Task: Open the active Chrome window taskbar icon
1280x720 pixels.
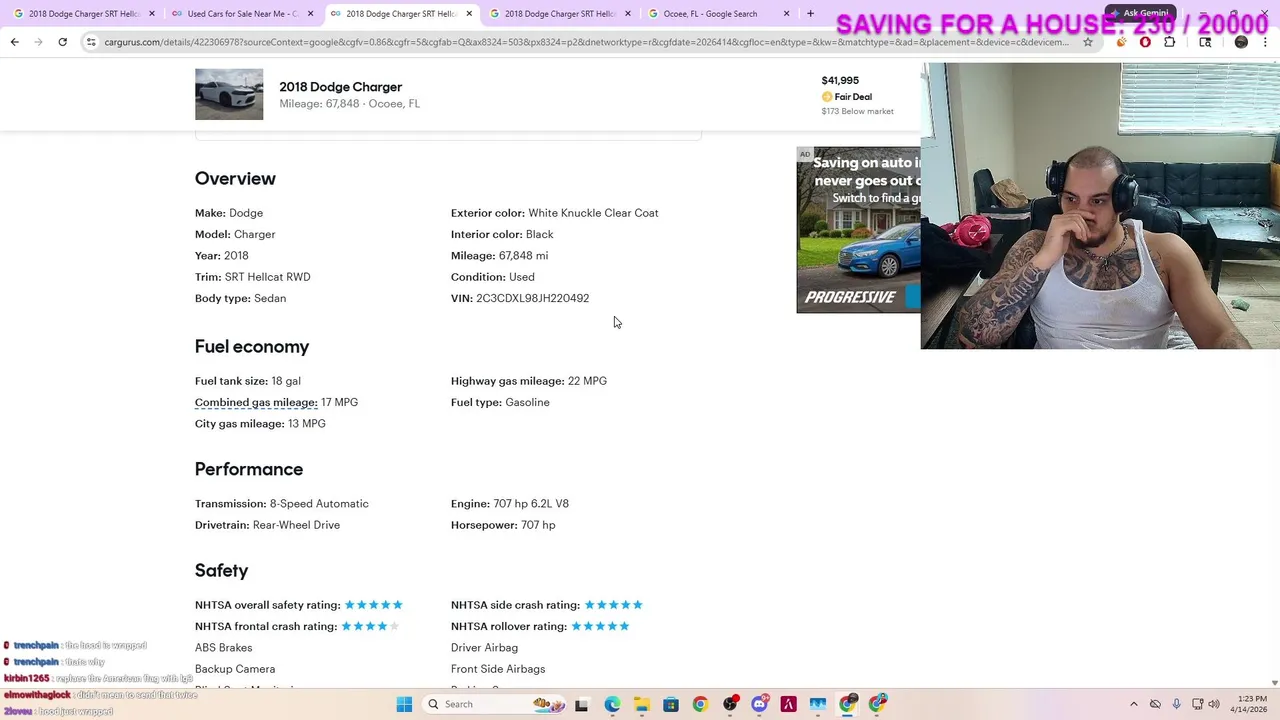Action: click(x=848, y=704)
